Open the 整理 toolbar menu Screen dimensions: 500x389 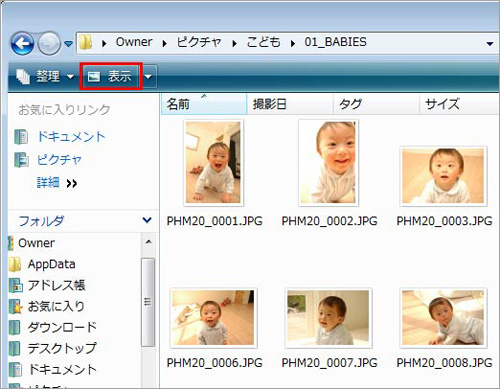click(45, 77)
